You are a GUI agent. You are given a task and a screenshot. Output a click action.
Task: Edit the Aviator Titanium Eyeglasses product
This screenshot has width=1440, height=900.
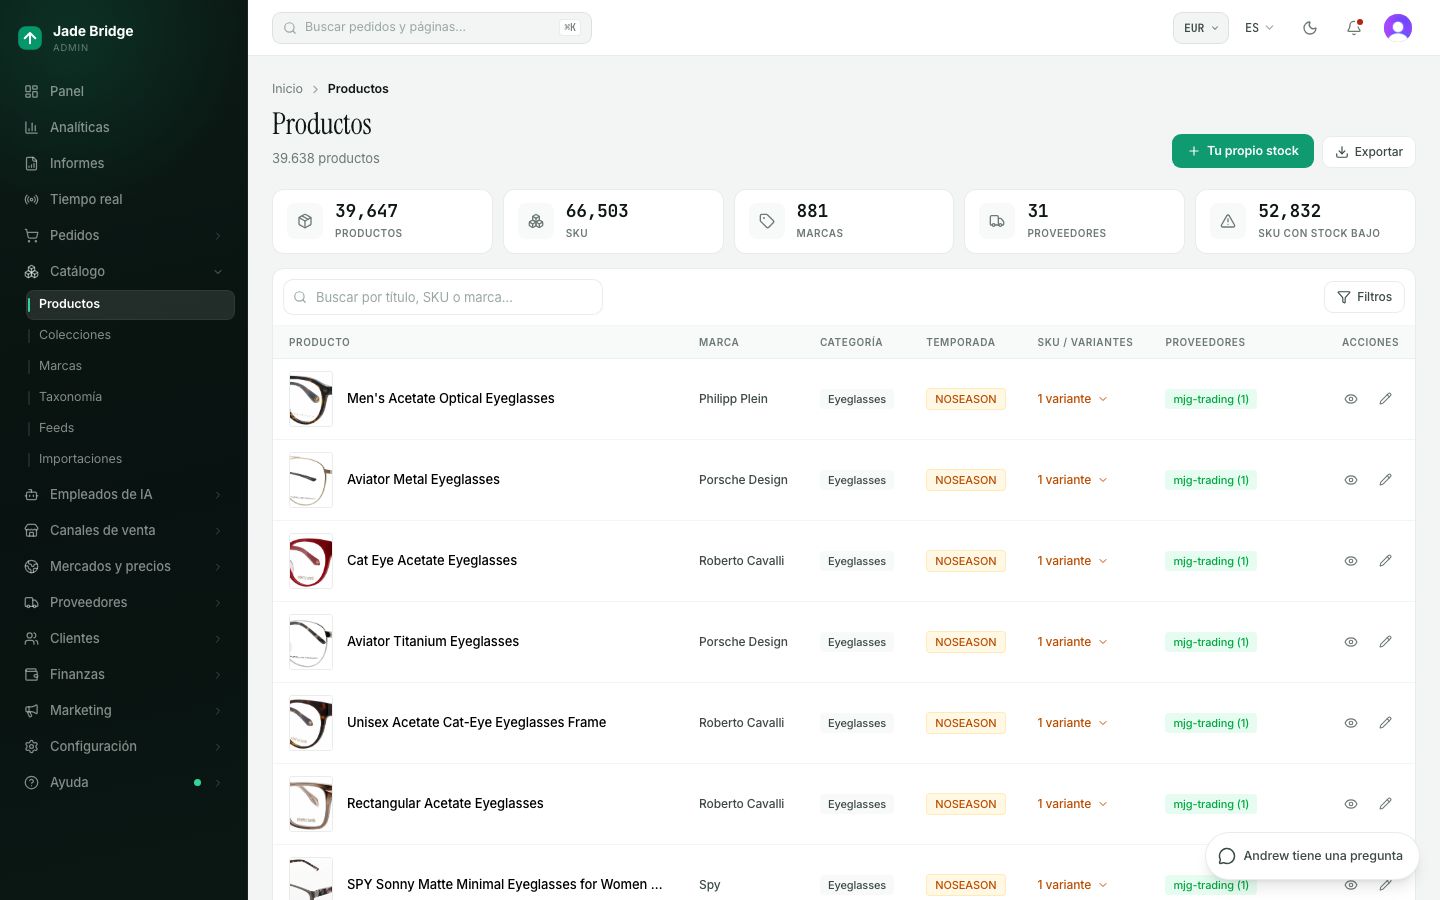(x=1385, y=642)
